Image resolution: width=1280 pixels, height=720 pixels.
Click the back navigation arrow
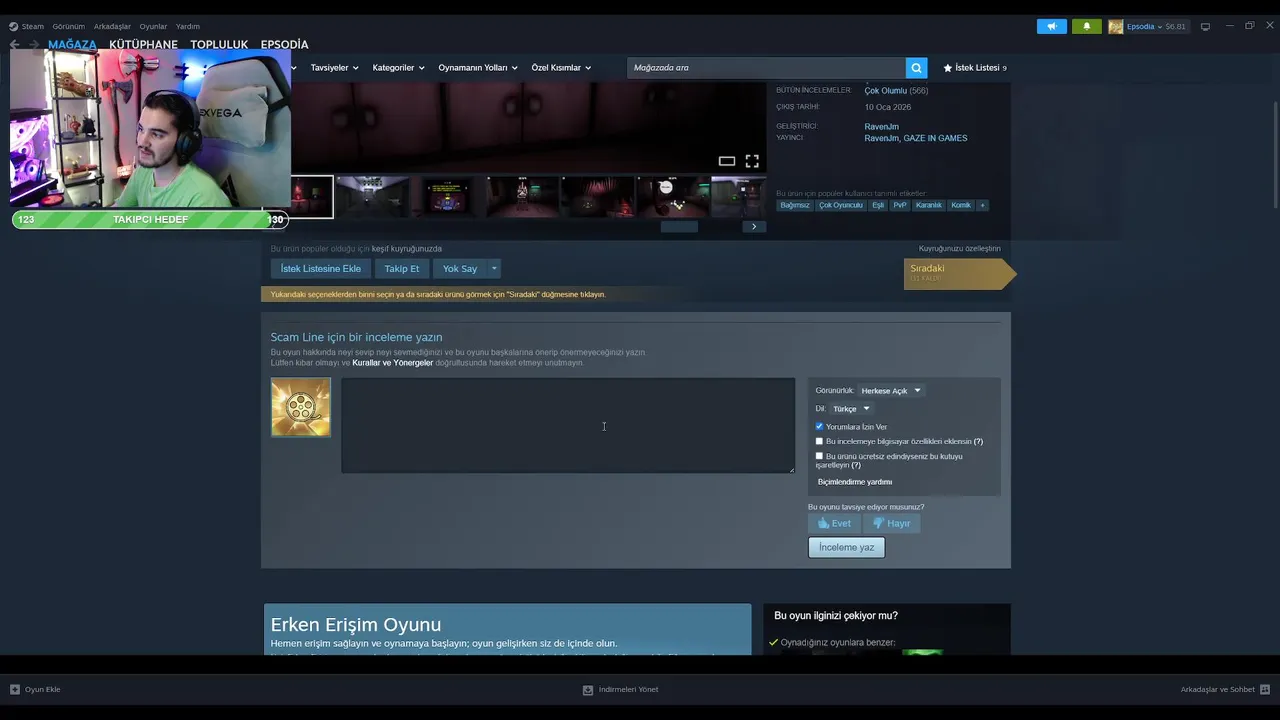(x=15, y=44)
